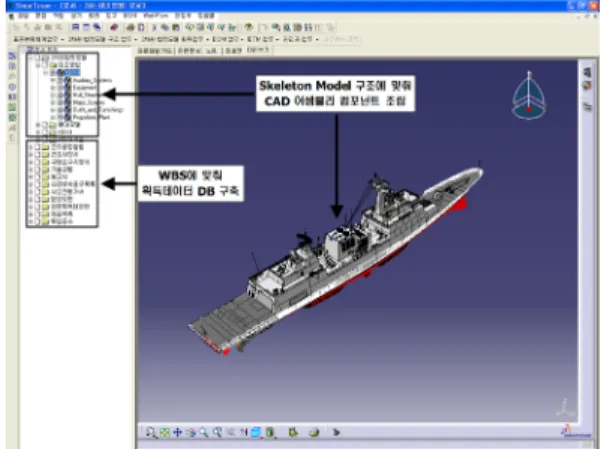Click the Zoom In magnifier icon
Viewport: 601px width, 449px height.
[204, 432]
